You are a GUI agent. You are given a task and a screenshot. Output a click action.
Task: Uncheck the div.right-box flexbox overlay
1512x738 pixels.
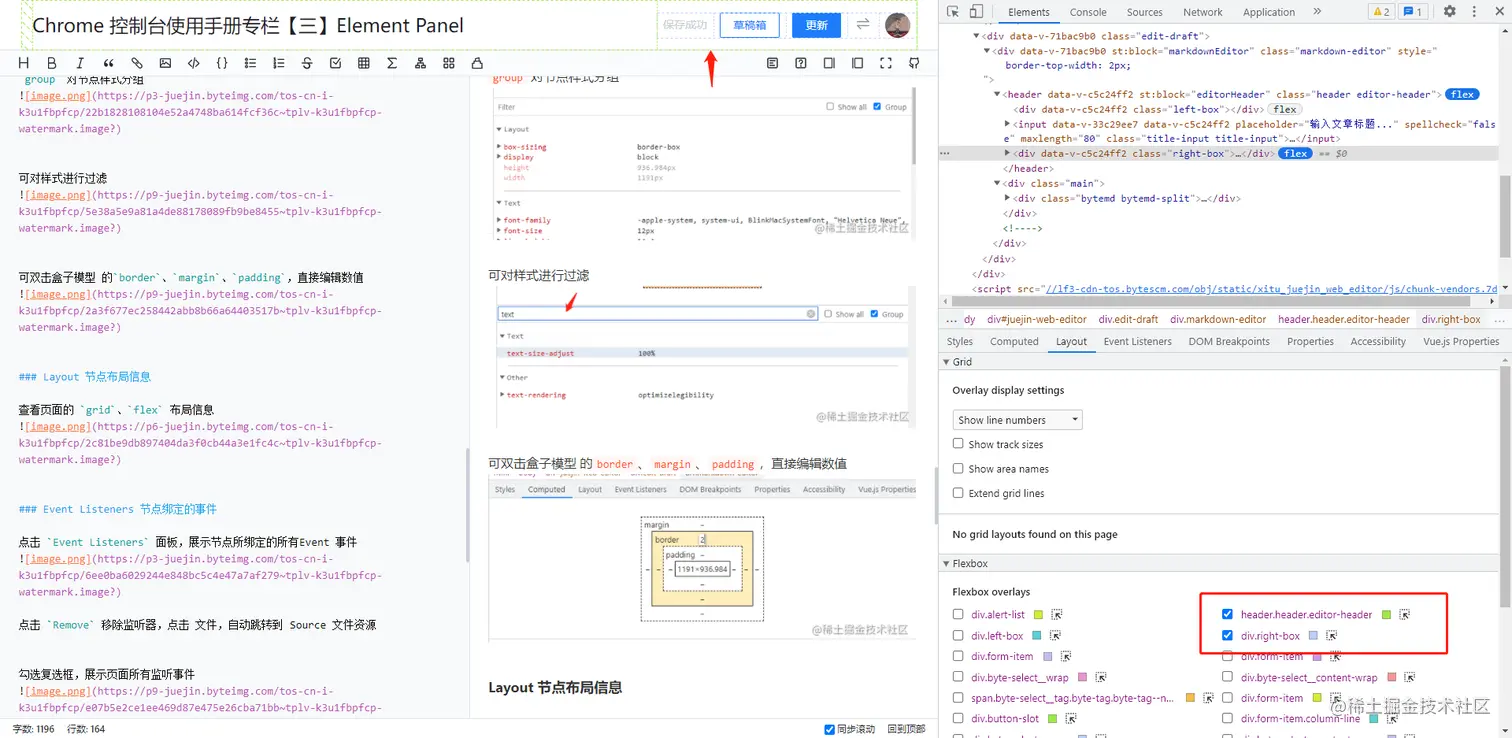(x=1227, y=636)
